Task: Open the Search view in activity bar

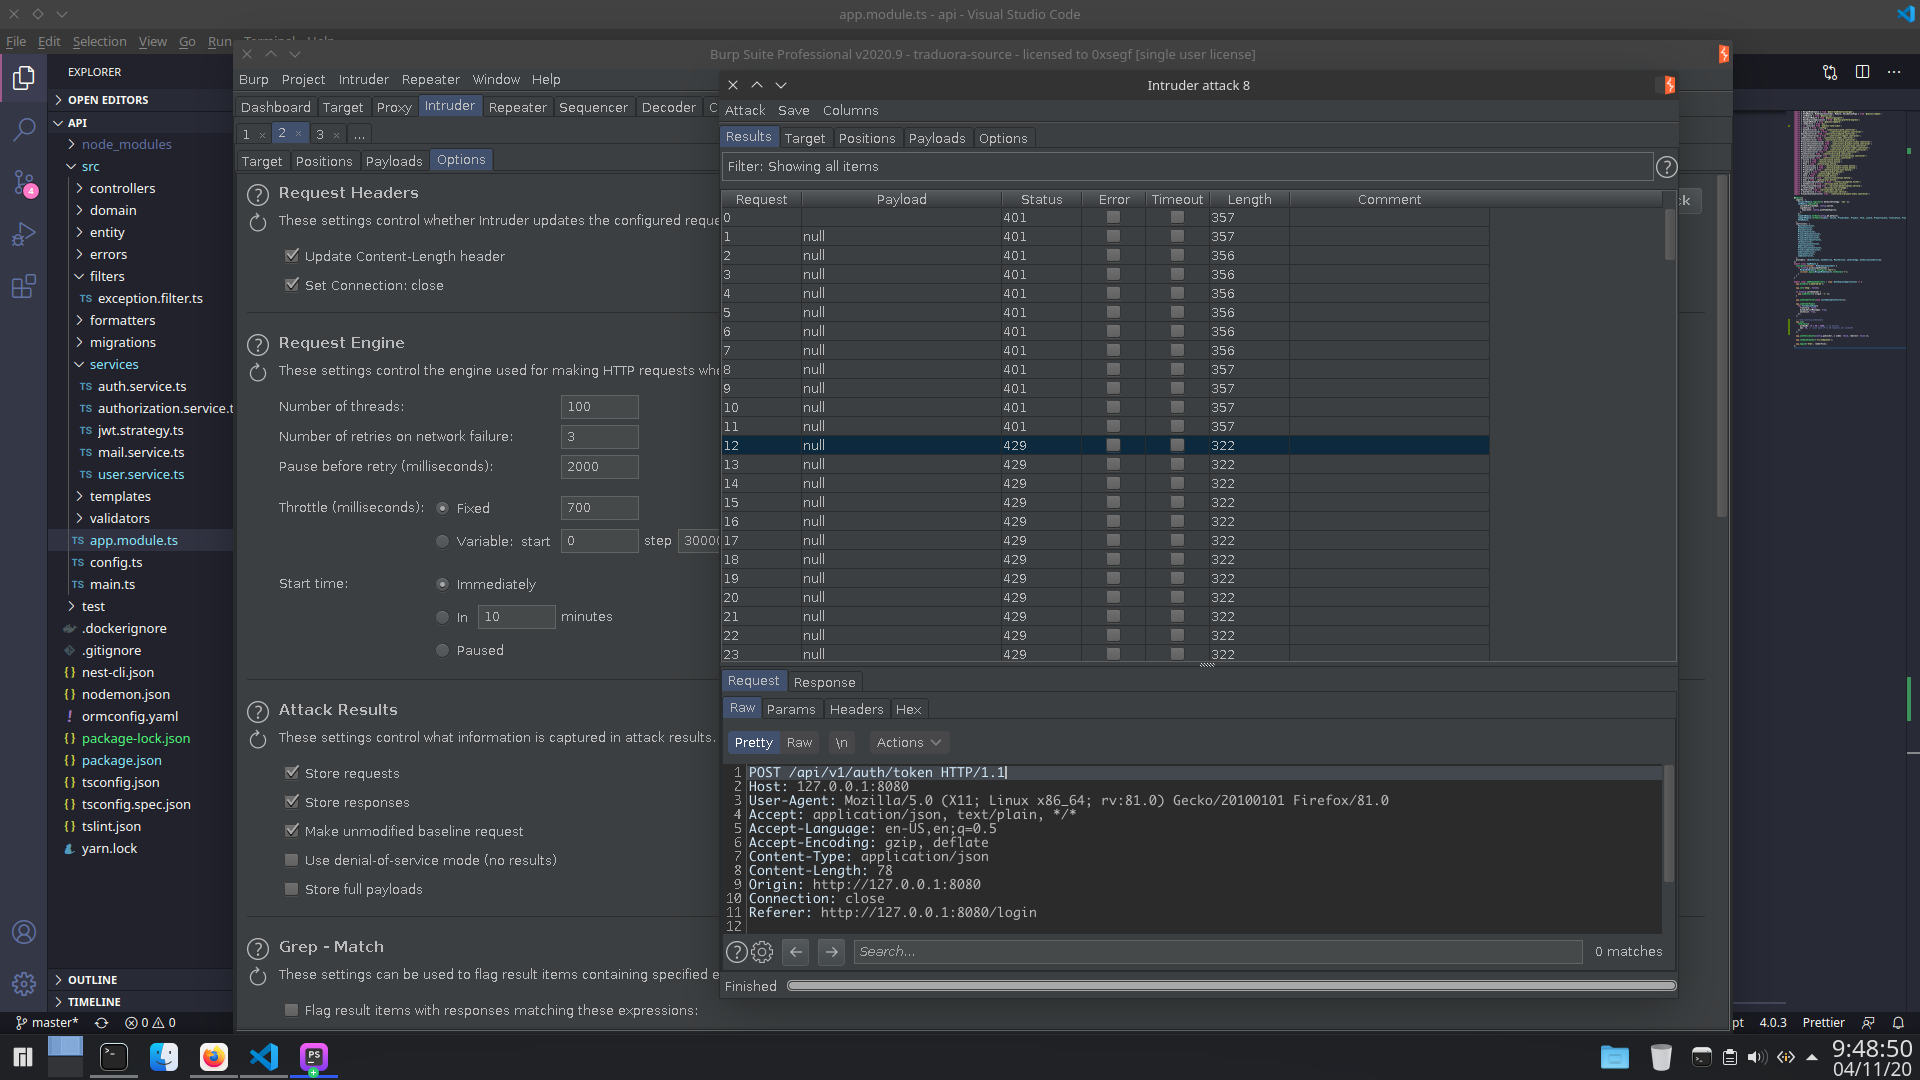Action: (24, 129)
